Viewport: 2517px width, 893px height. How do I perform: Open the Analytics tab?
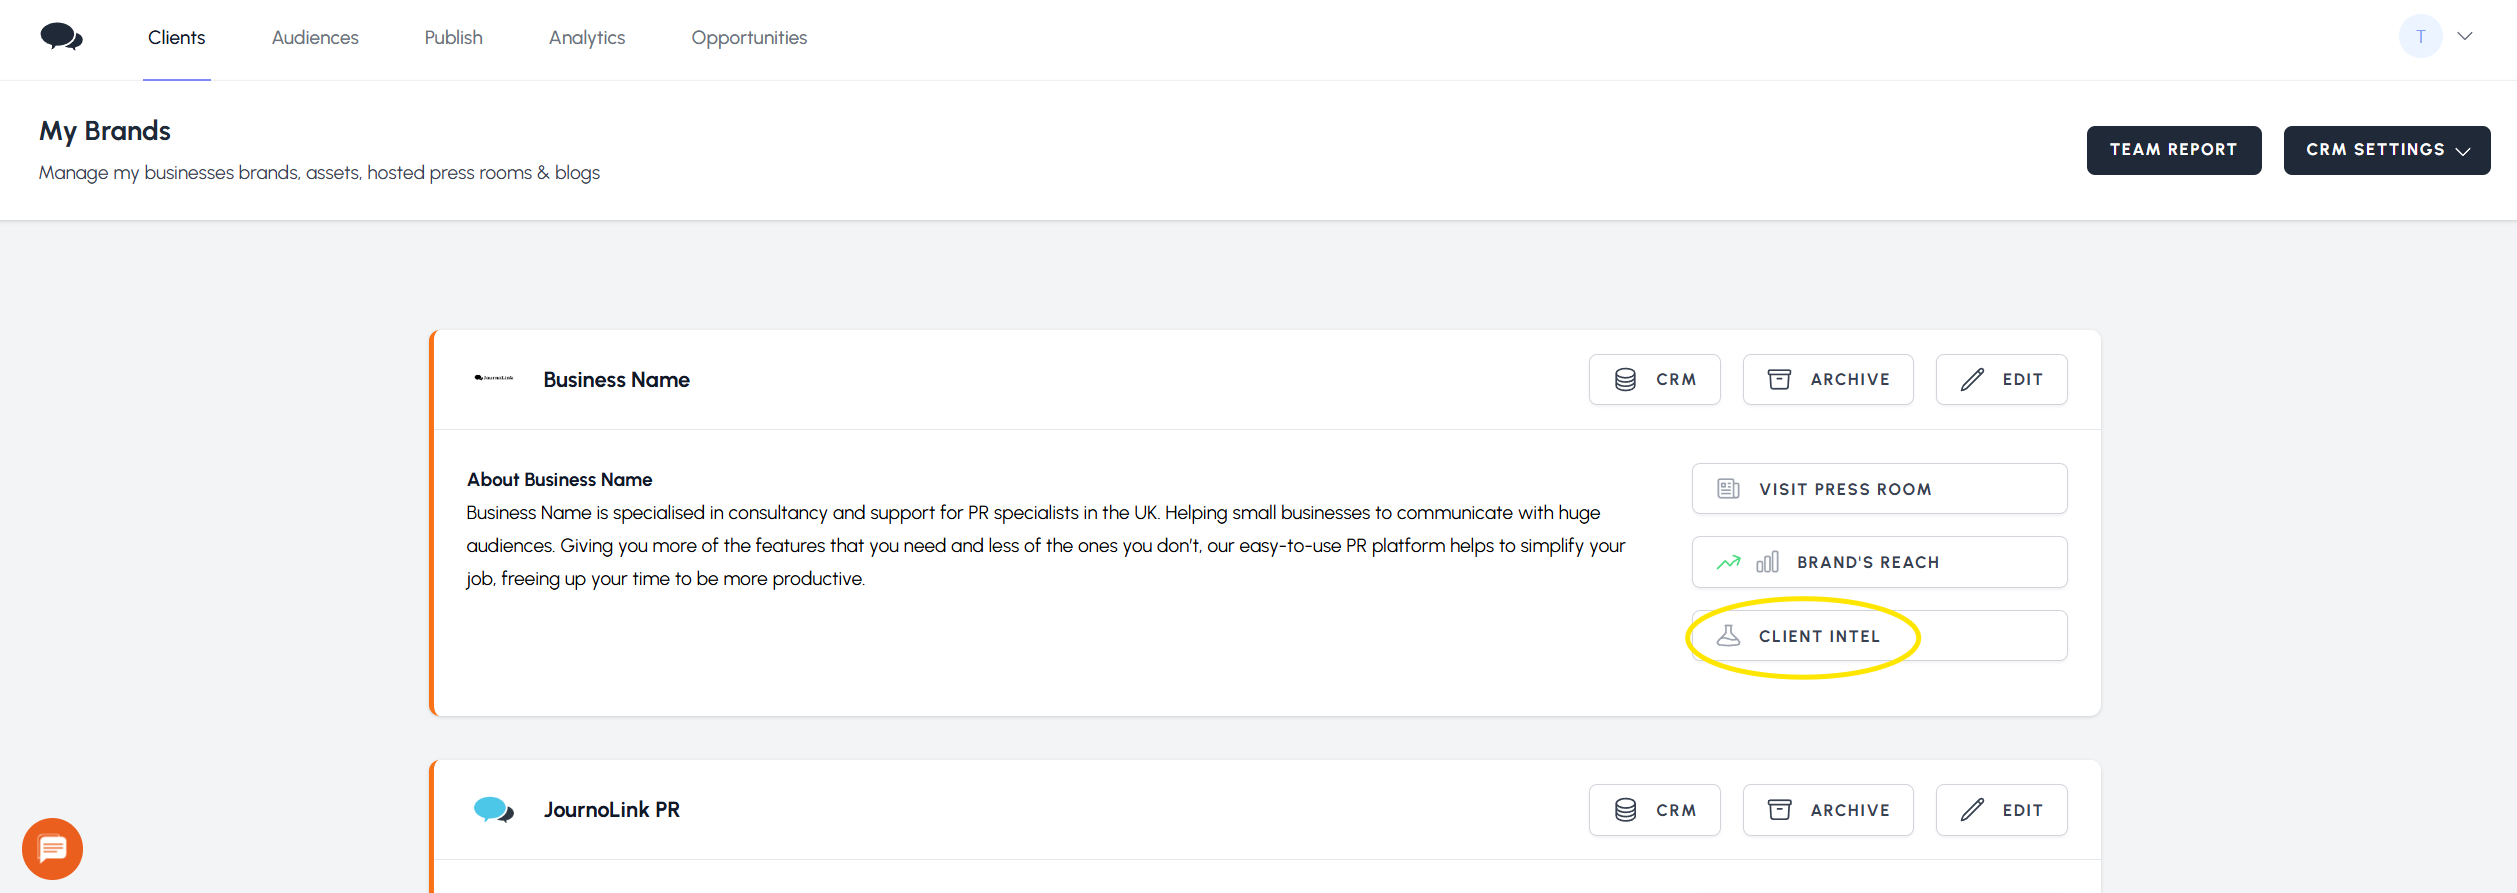point(587,38)
